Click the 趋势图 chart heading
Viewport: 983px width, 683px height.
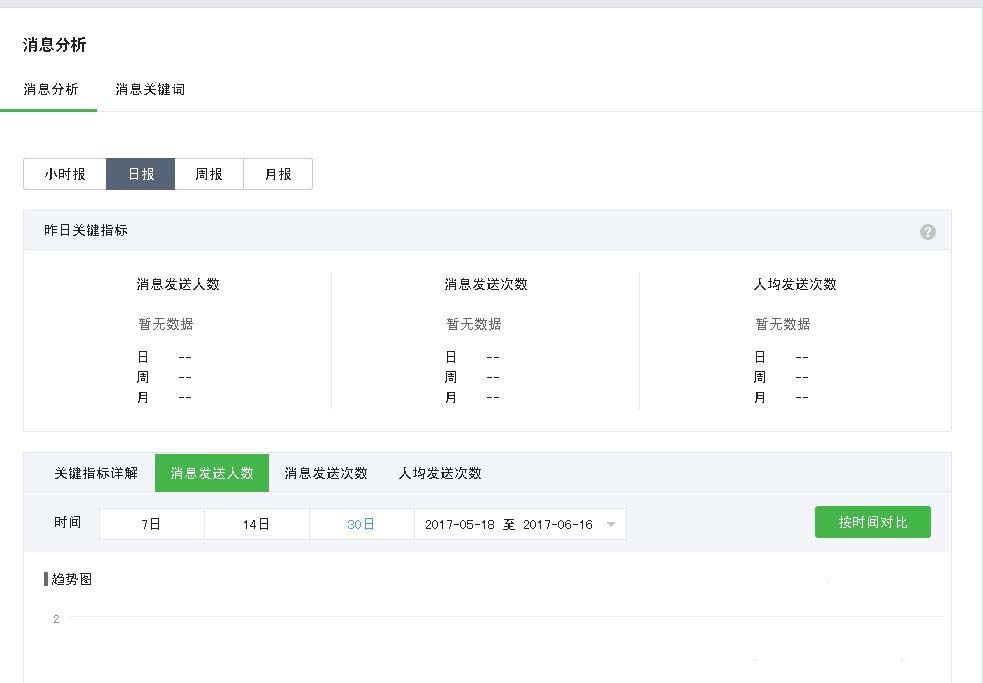coord(72,579)
